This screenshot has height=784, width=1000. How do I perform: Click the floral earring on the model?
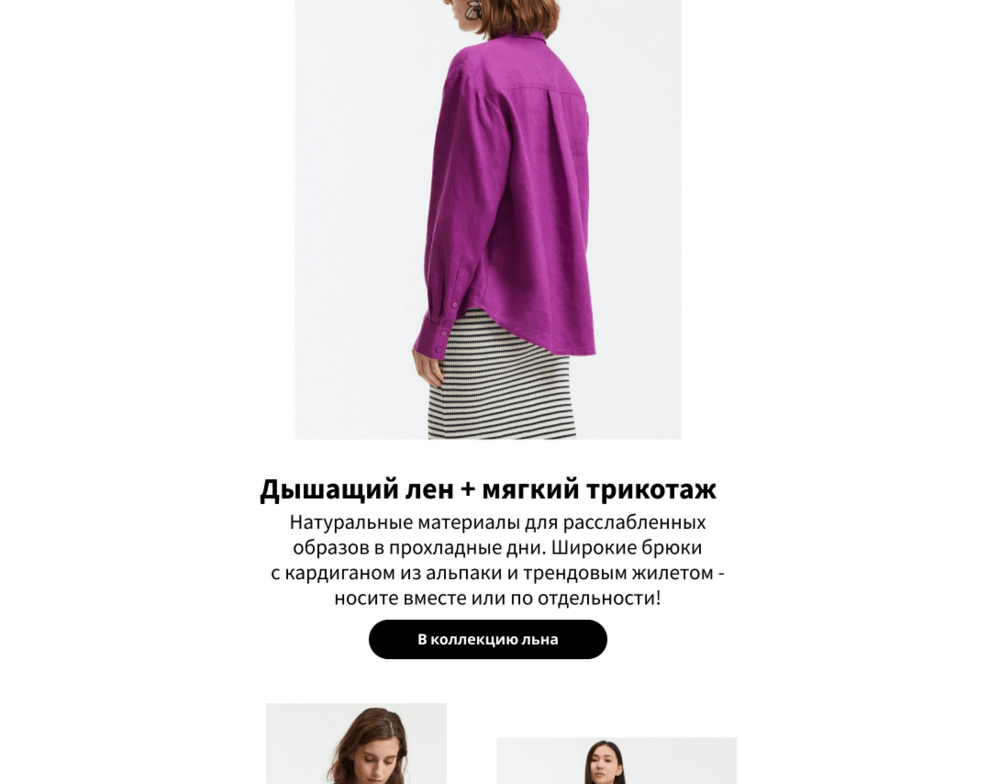coord(473,9)
